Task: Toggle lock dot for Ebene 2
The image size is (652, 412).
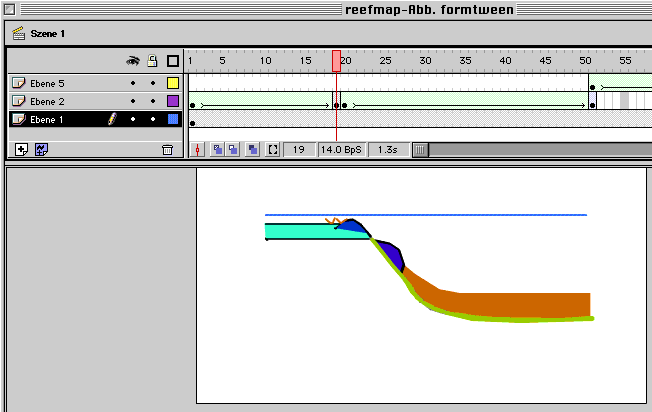Action: 153,101
